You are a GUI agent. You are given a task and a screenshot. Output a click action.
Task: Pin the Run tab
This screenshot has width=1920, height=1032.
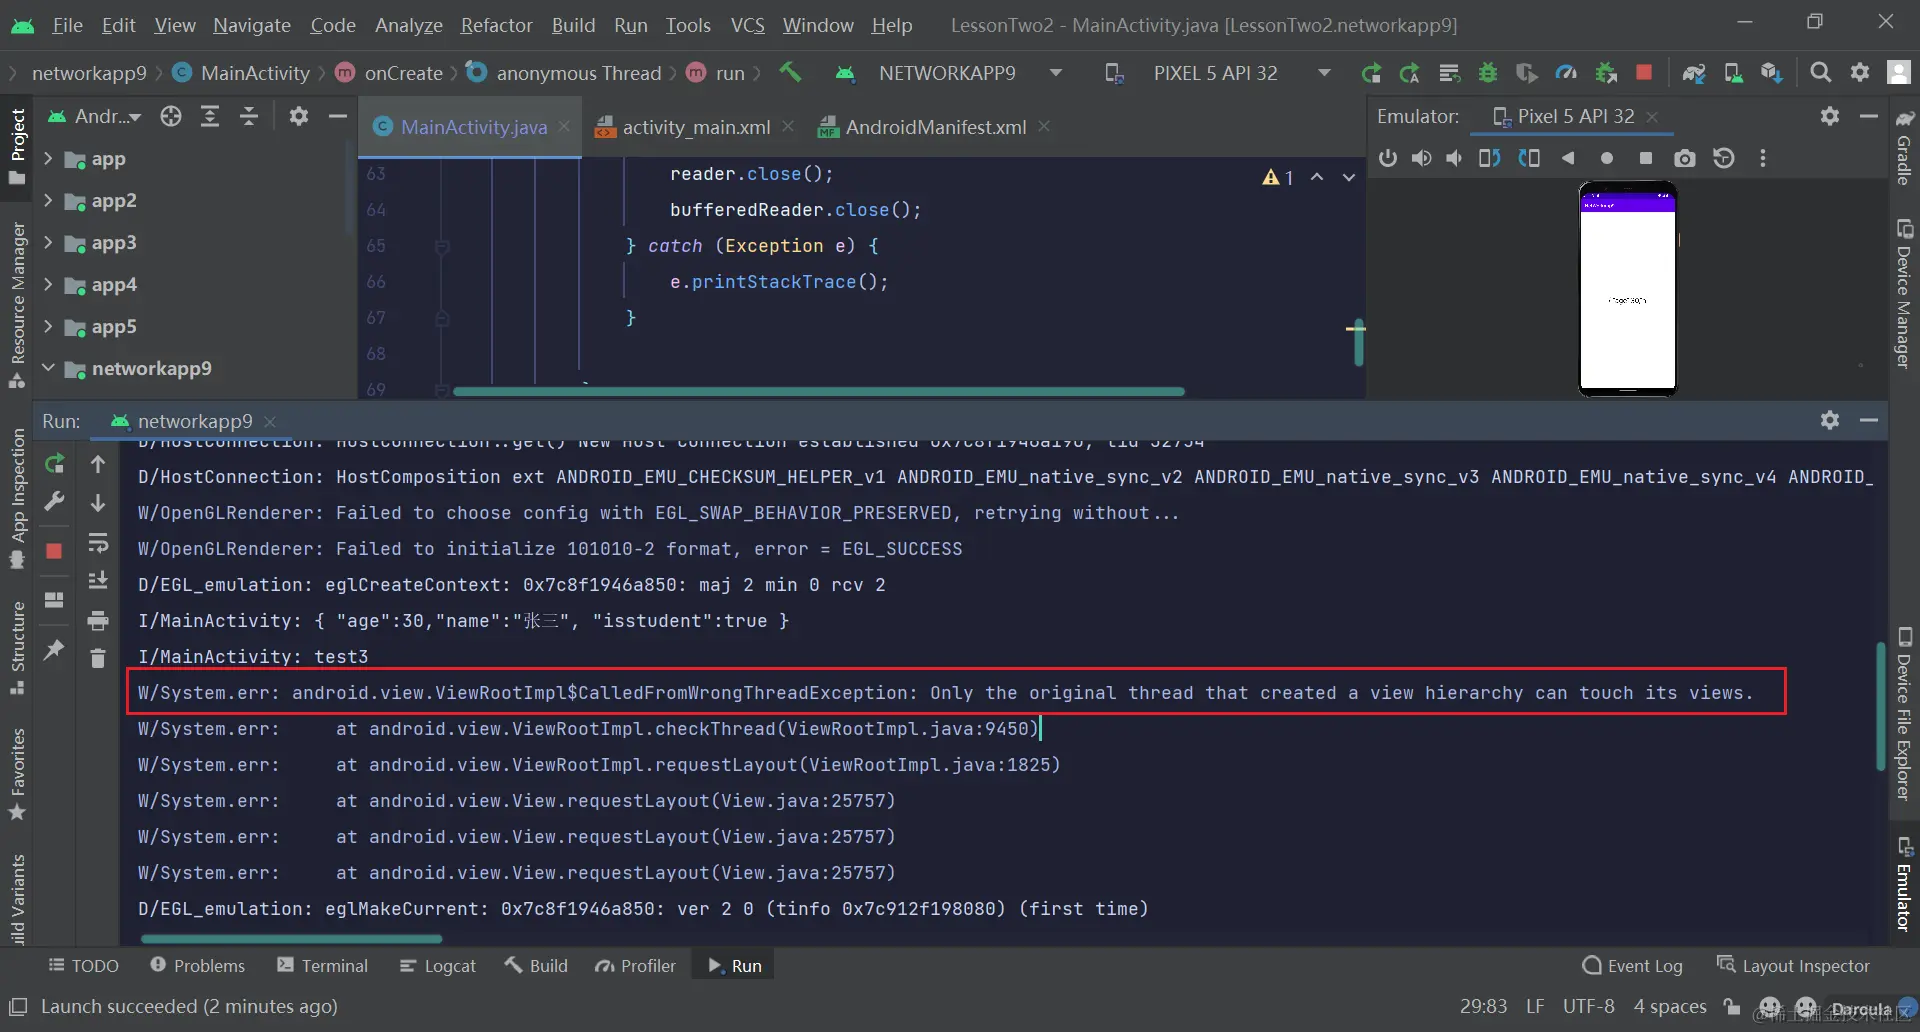(x=54, y=650)
